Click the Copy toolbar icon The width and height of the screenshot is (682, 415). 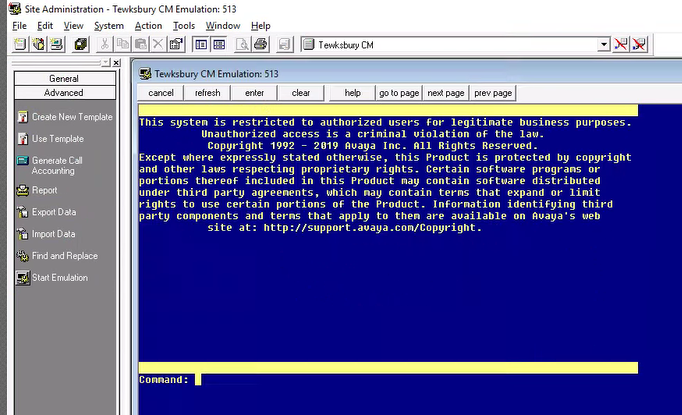[x=123, y=44]
